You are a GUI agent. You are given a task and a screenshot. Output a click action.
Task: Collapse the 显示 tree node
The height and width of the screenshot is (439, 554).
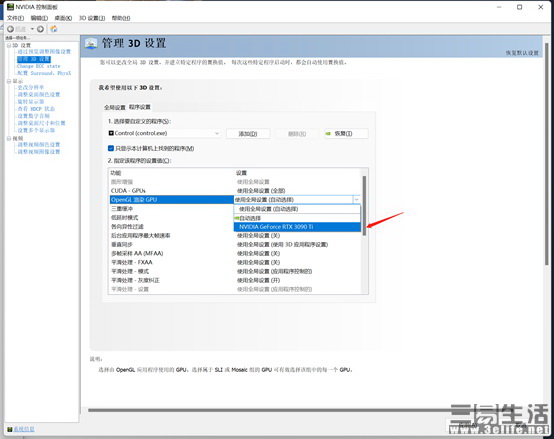pos(9,81)
